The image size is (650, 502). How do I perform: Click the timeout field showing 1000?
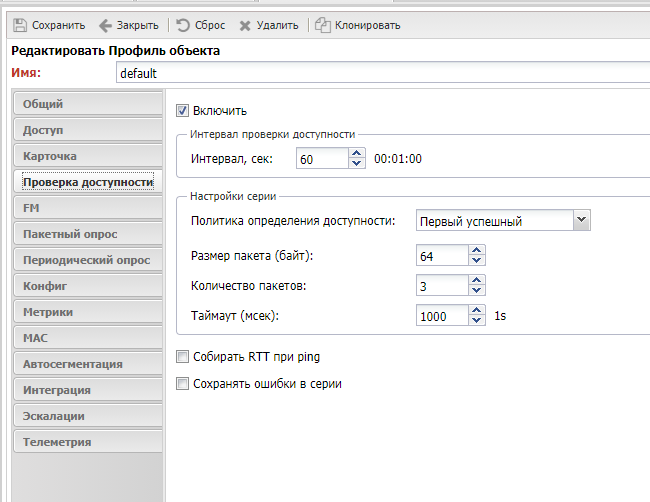coord(443,315)
